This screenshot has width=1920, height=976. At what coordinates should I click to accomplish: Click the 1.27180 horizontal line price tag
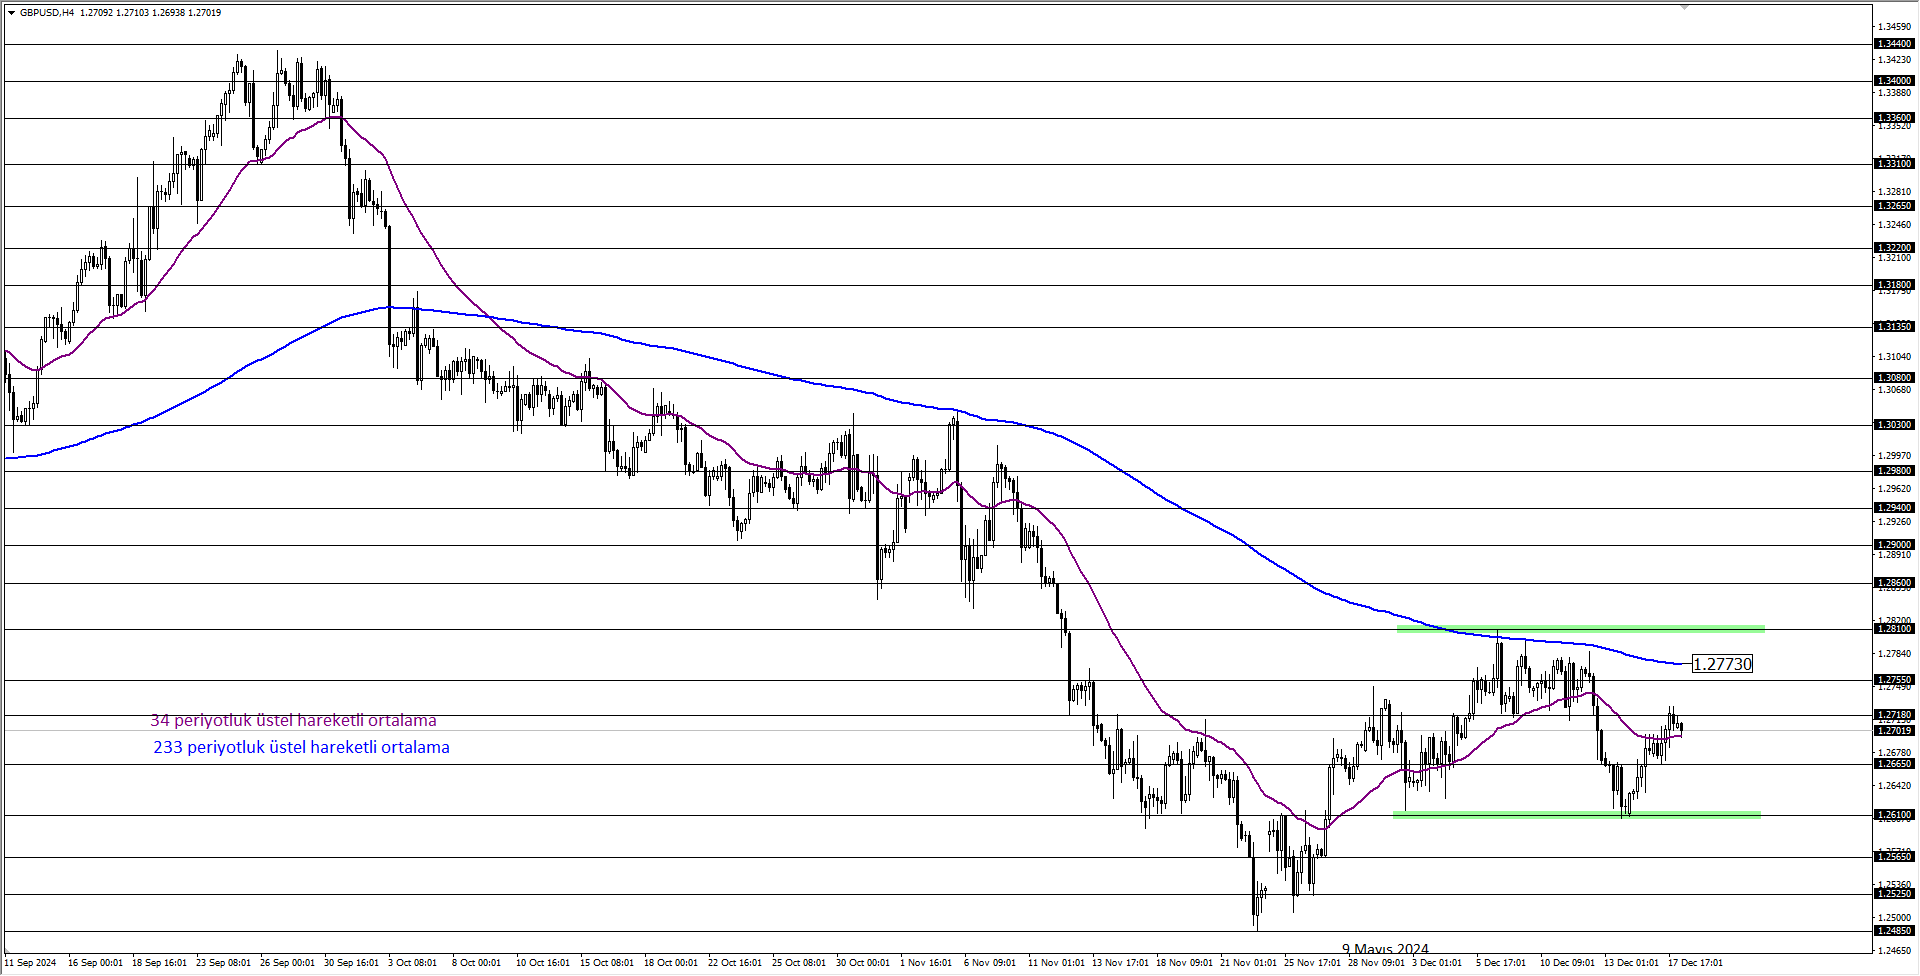pos(1894,715)
